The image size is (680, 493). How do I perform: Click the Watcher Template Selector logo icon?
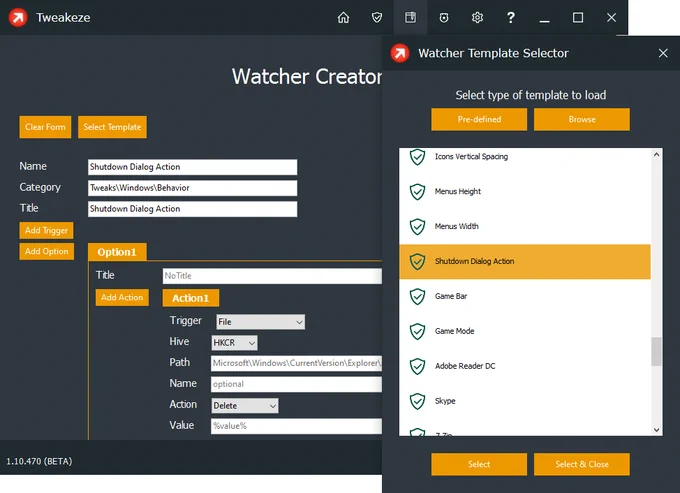click(x=399, y=53)
